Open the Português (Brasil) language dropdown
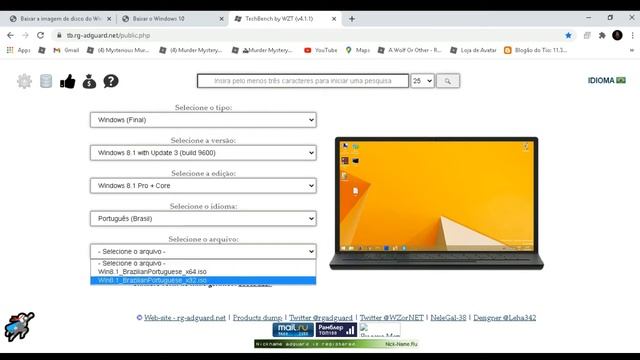 pyautogui.click(x=203, y=218)
